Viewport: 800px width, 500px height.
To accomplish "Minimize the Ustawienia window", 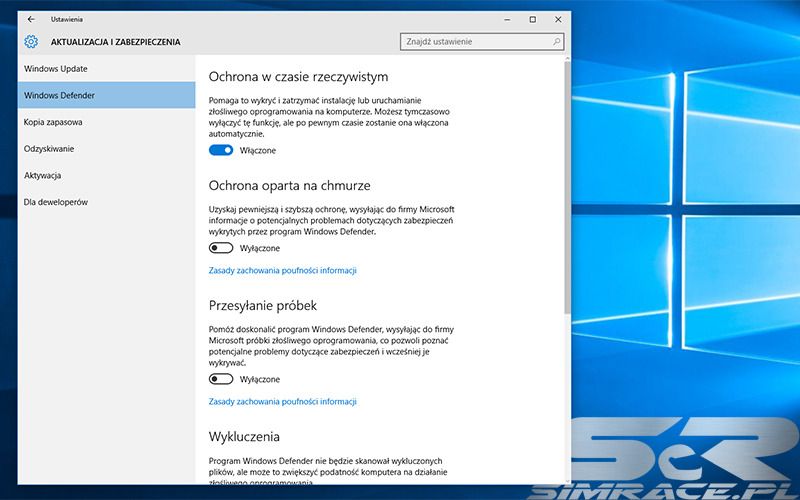I will click(x=505, y=19).
